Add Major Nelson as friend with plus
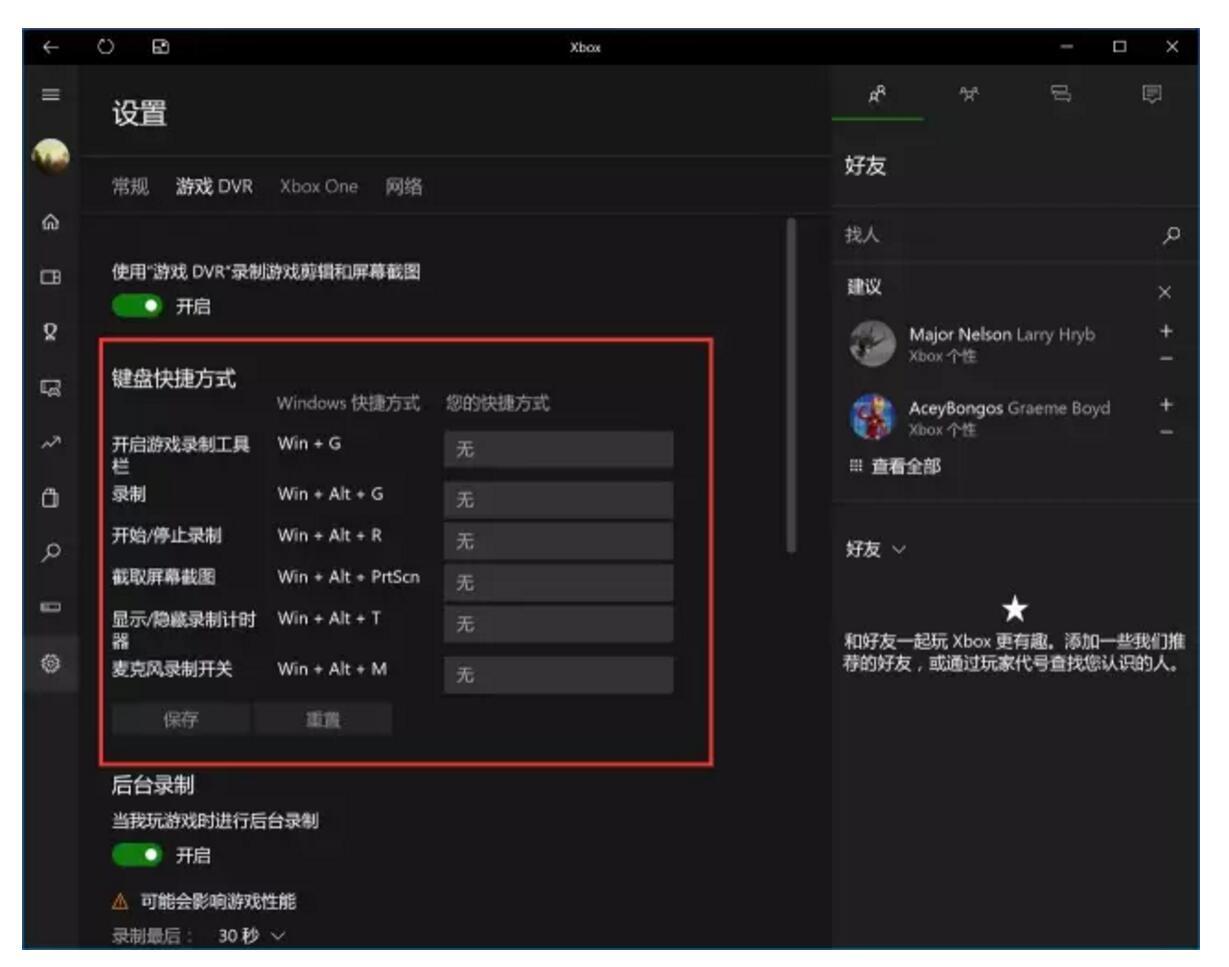The image size is (1229, 967). (x=1166, y=333)
